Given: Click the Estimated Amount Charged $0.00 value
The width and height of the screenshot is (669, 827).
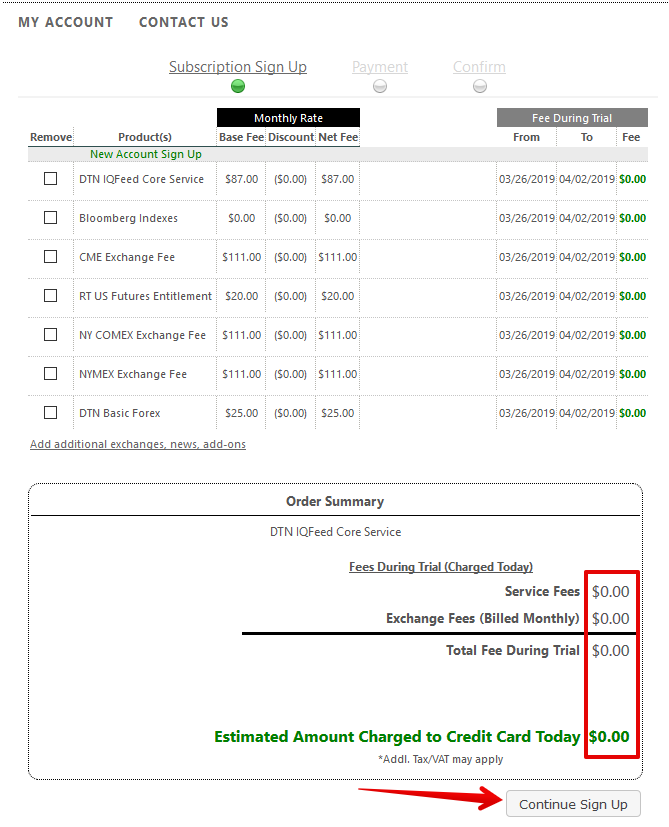Looking at the screenshot, I should click(x=609, y=737).
